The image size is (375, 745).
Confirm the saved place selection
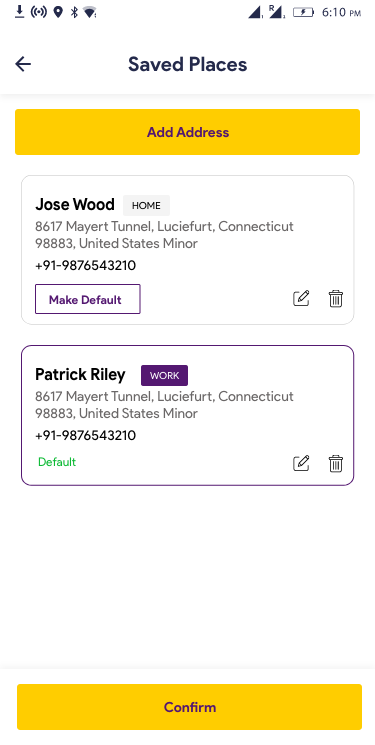189,707
